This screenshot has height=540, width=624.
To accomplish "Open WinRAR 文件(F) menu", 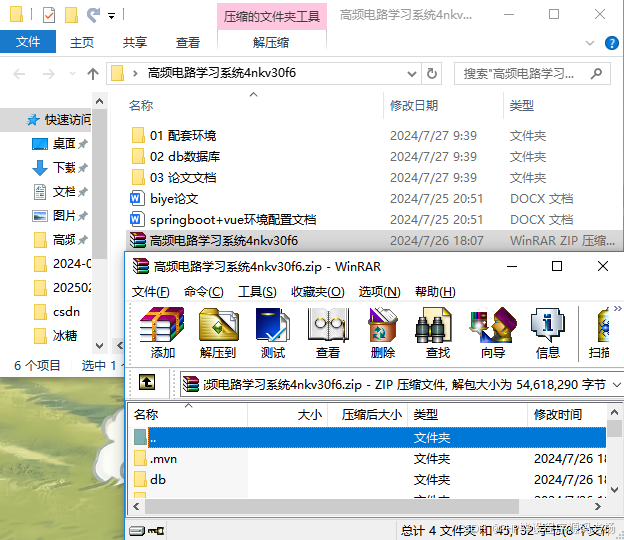I will tap(150, 292).
